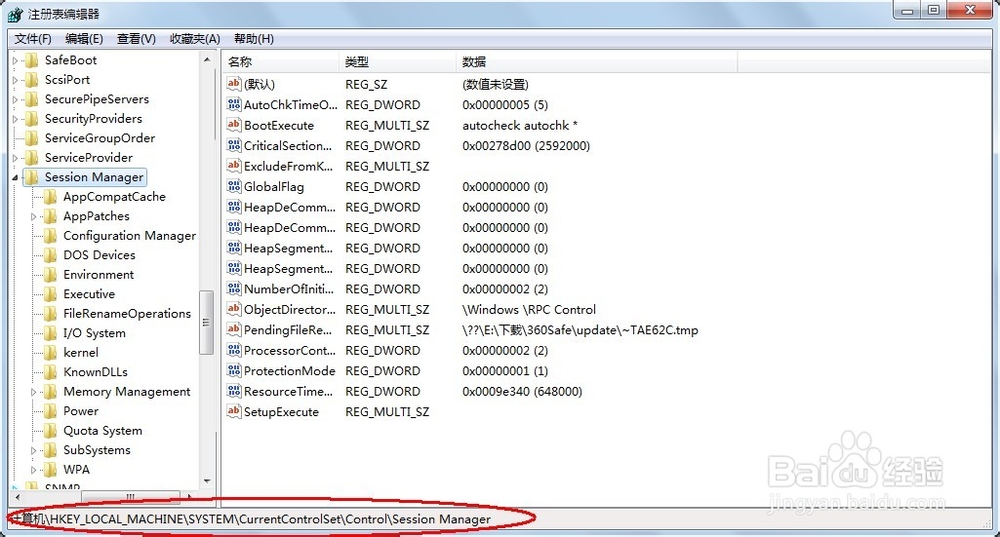Click the NumberOfIniti... DWORD icon

(x=234, y=288)
